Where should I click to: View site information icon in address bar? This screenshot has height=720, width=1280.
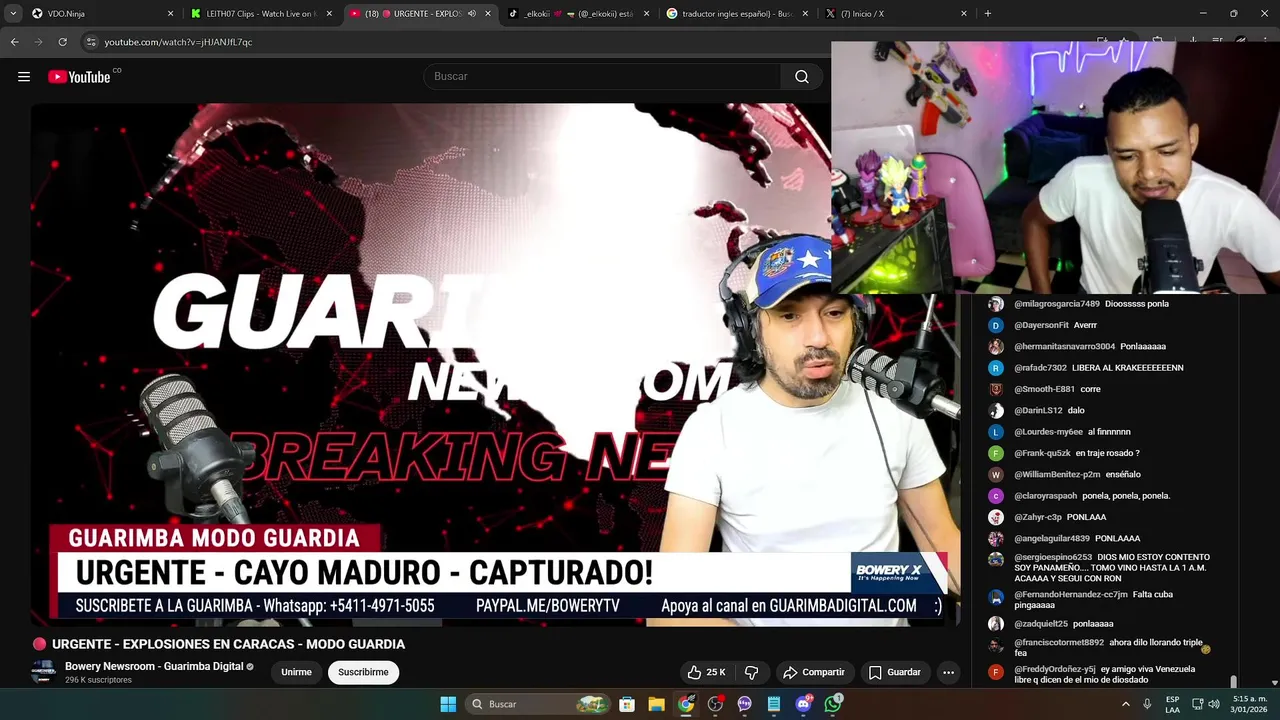91,42
